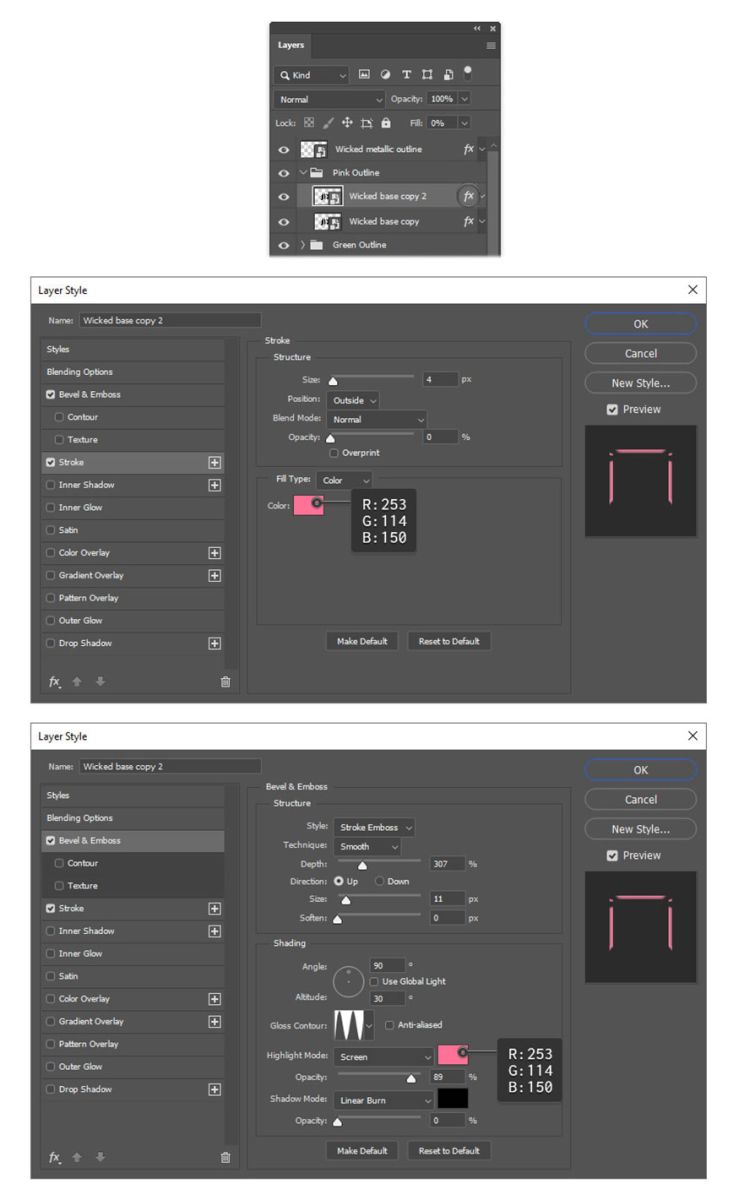Viewport: 739px width, 1200px height.
Task: Add Drop Shadow plus icon, Bevel-settings dialog
Action: tap(214, 1089)
